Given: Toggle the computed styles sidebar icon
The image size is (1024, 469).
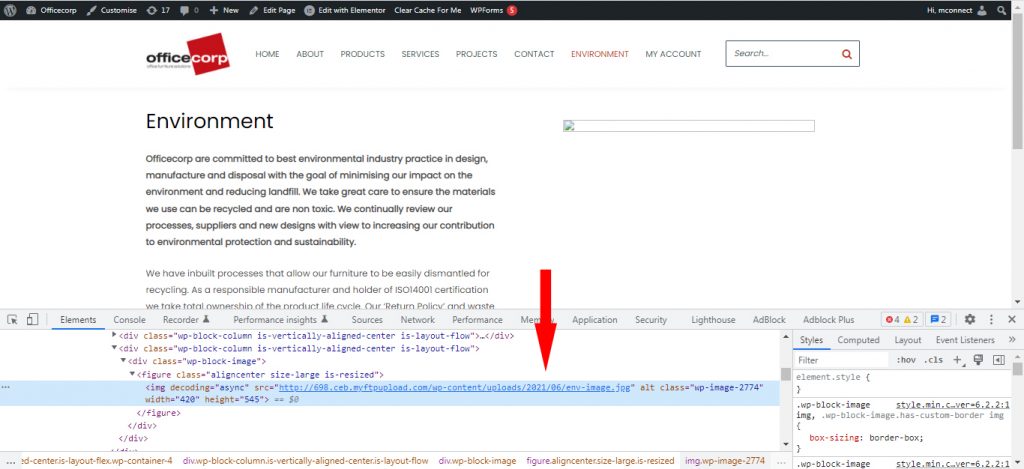Looking at the screenshot, I should 998,360.
